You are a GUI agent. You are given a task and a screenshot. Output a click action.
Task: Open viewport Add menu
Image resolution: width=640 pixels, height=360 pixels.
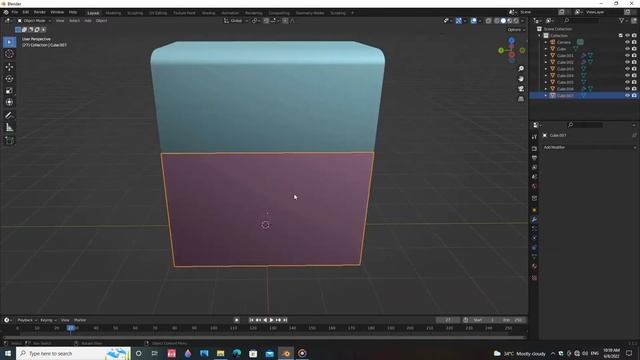[x=88, y=21]
